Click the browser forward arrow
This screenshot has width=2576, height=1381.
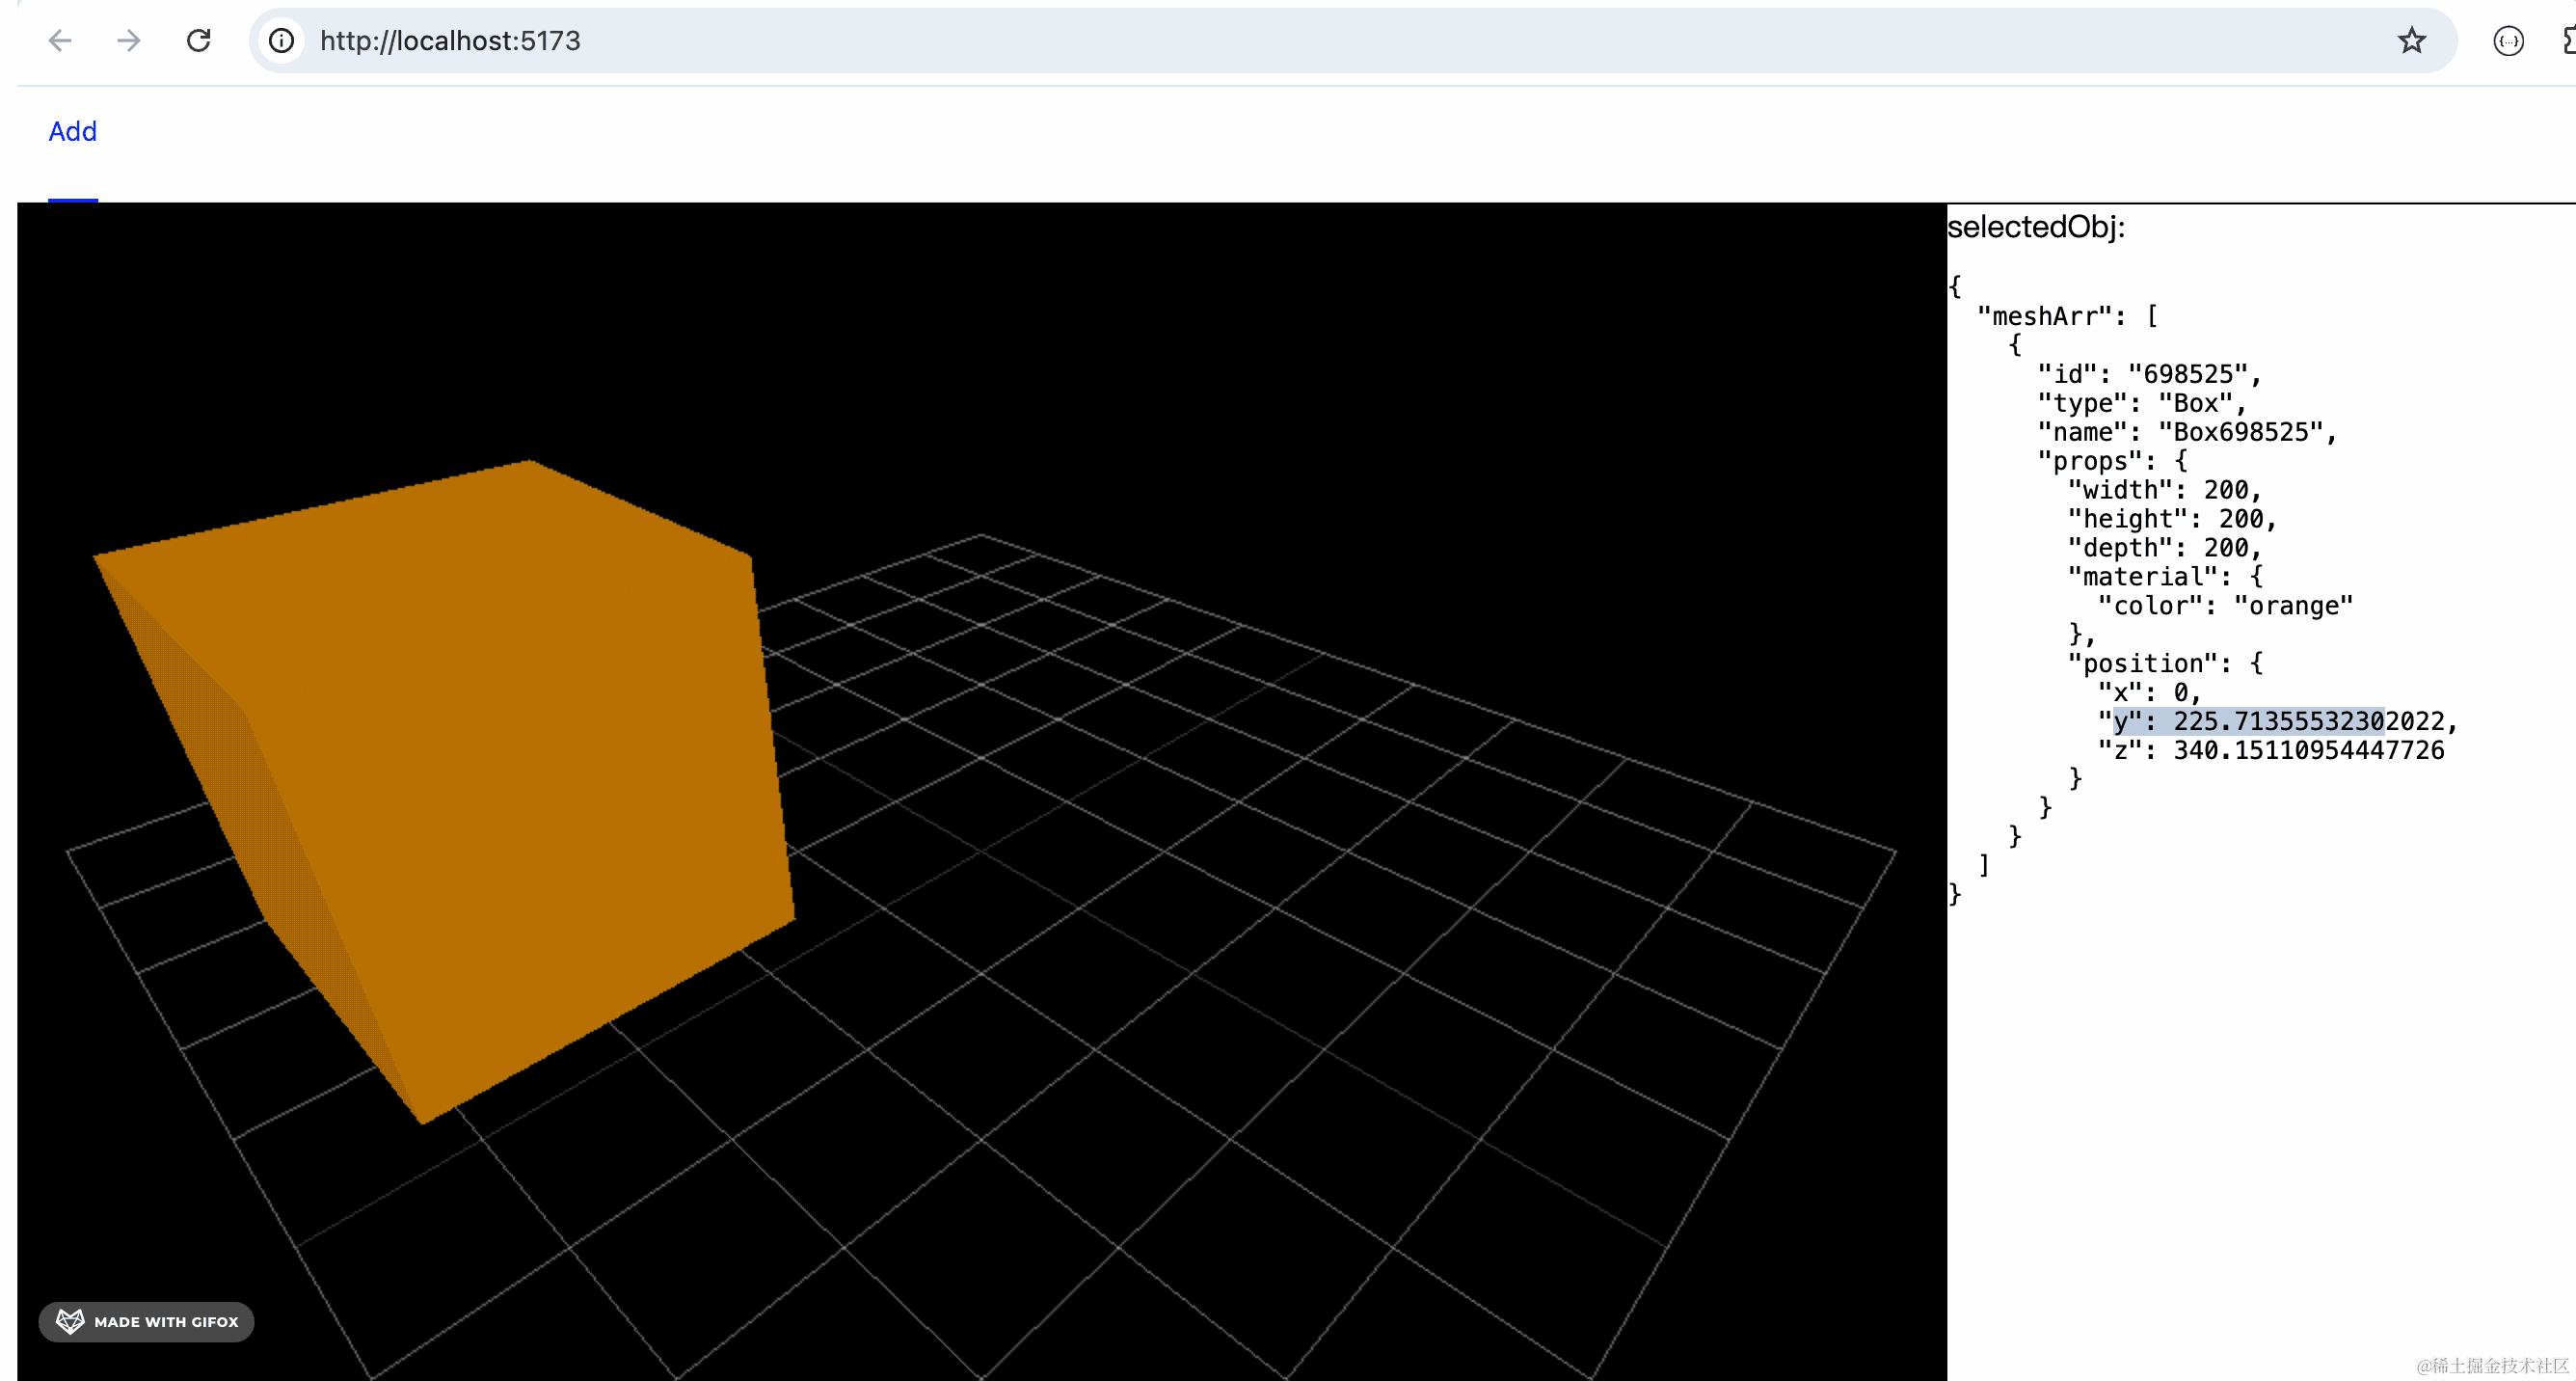pyautogui.click(x=128, y=40)
